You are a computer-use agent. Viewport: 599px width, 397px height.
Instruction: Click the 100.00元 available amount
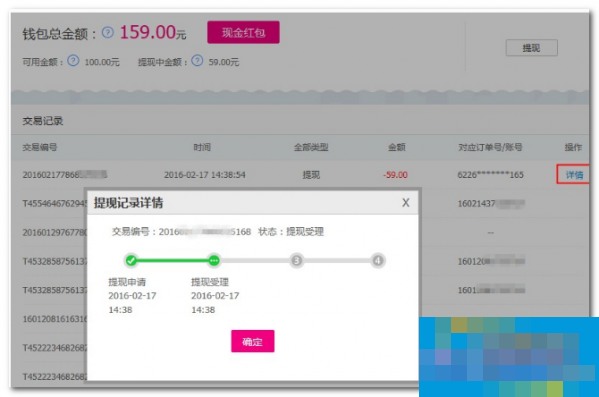tap(102, 62)
